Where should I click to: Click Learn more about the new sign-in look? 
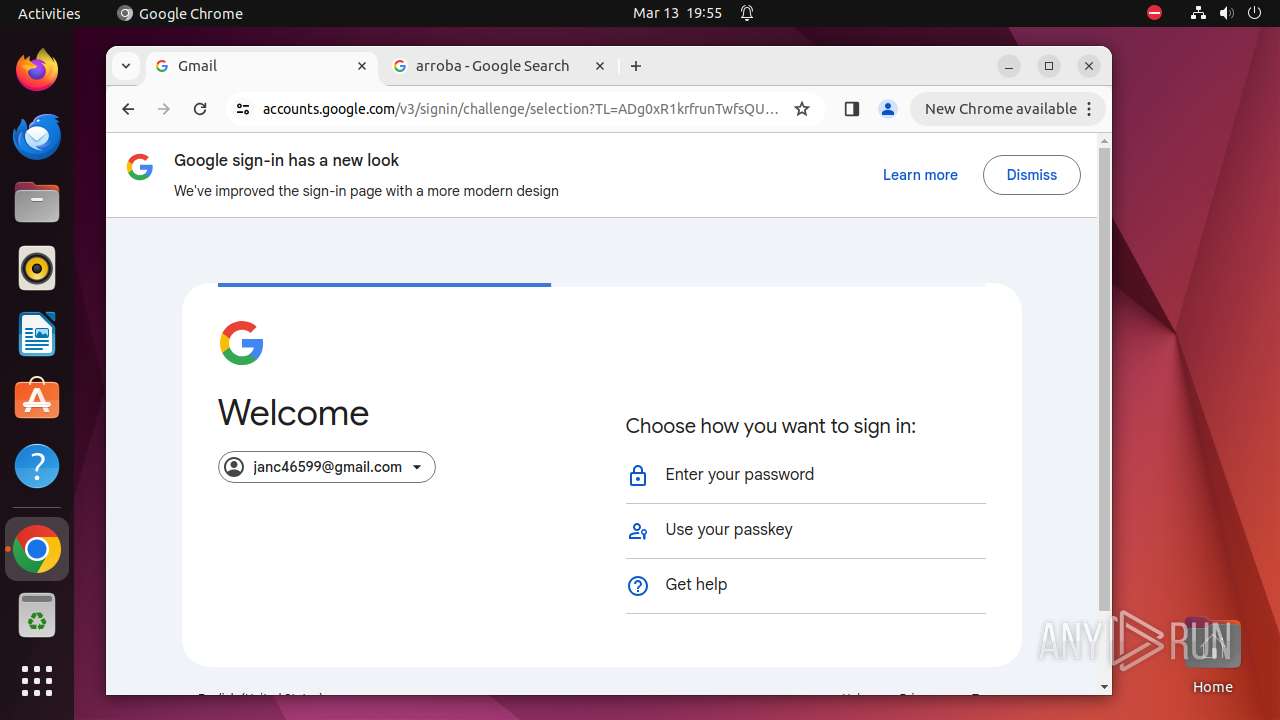tap(920, 175)
